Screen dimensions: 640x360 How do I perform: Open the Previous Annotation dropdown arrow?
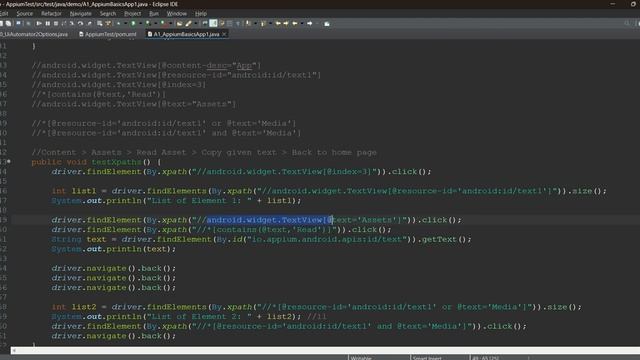[x=271, y=23]
